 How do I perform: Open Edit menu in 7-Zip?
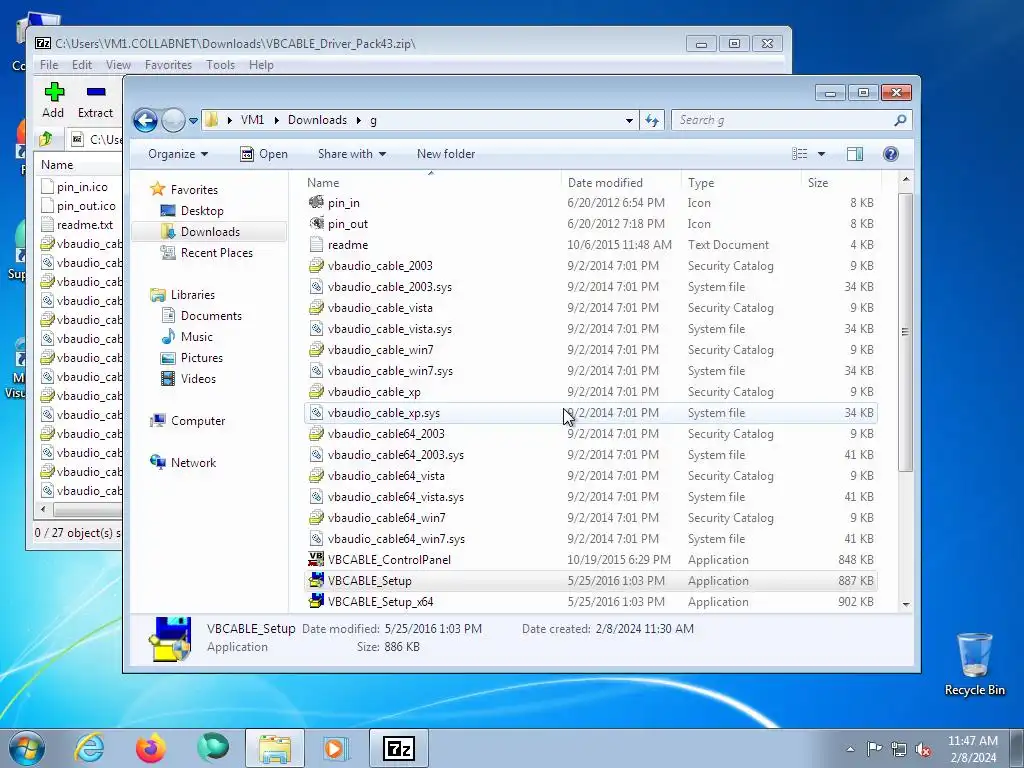point(82,65)
